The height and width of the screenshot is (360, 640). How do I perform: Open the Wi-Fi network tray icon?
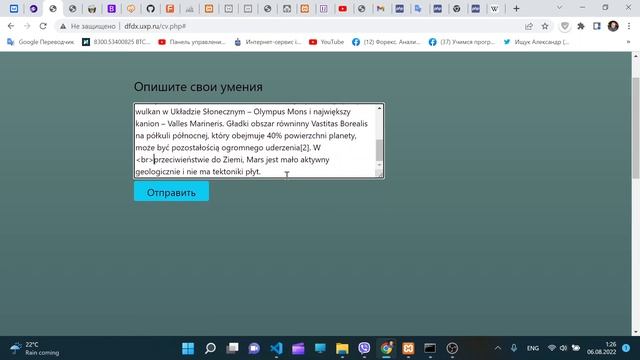click(552, 348)
